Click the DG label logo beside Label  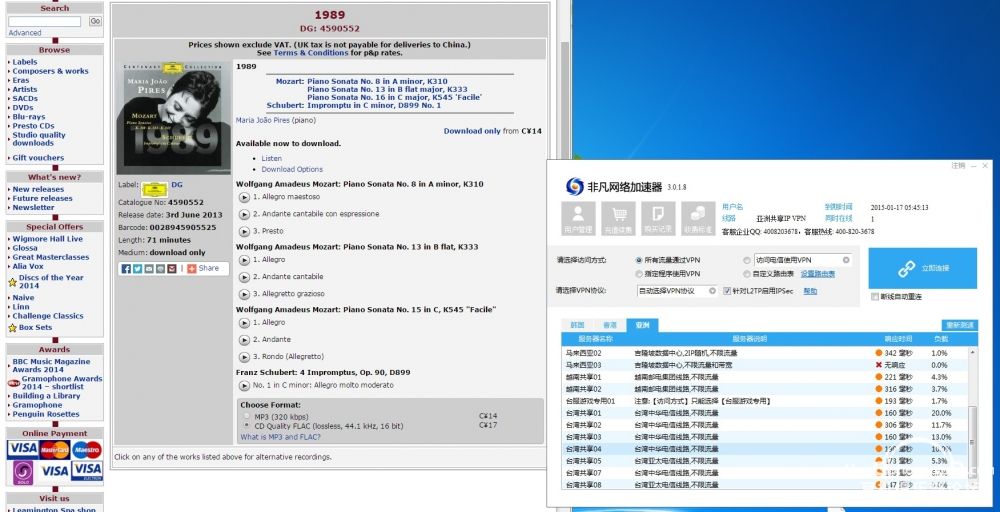pyautogui.click(x=154, y=189)
